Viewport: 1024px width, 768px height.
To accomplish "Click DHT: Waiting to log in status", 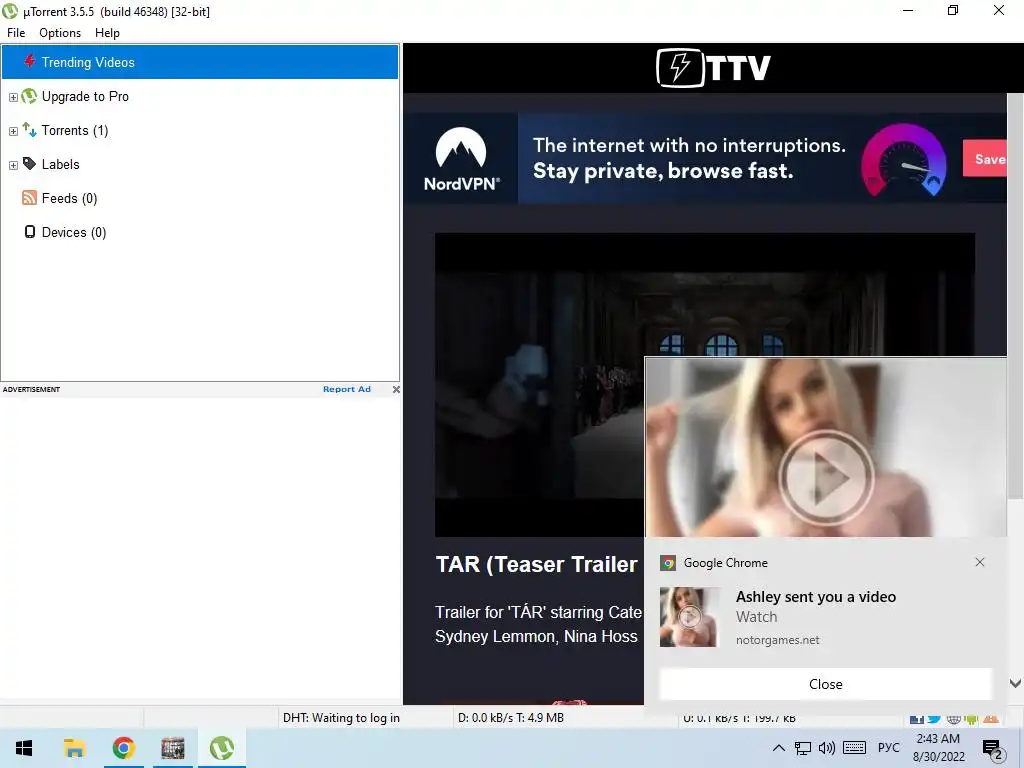I will pos(341,718).
